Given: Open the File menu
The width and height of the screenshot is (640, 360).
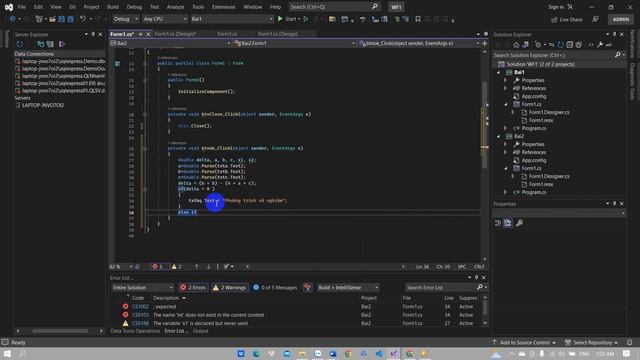Looking at the screenshot, I should (22, 7).
